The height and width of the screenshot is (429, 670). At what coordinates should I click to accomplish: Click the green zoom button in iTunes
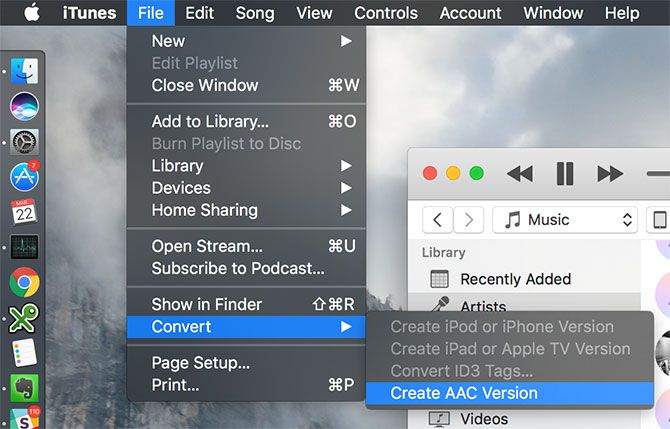coord(476,173)
